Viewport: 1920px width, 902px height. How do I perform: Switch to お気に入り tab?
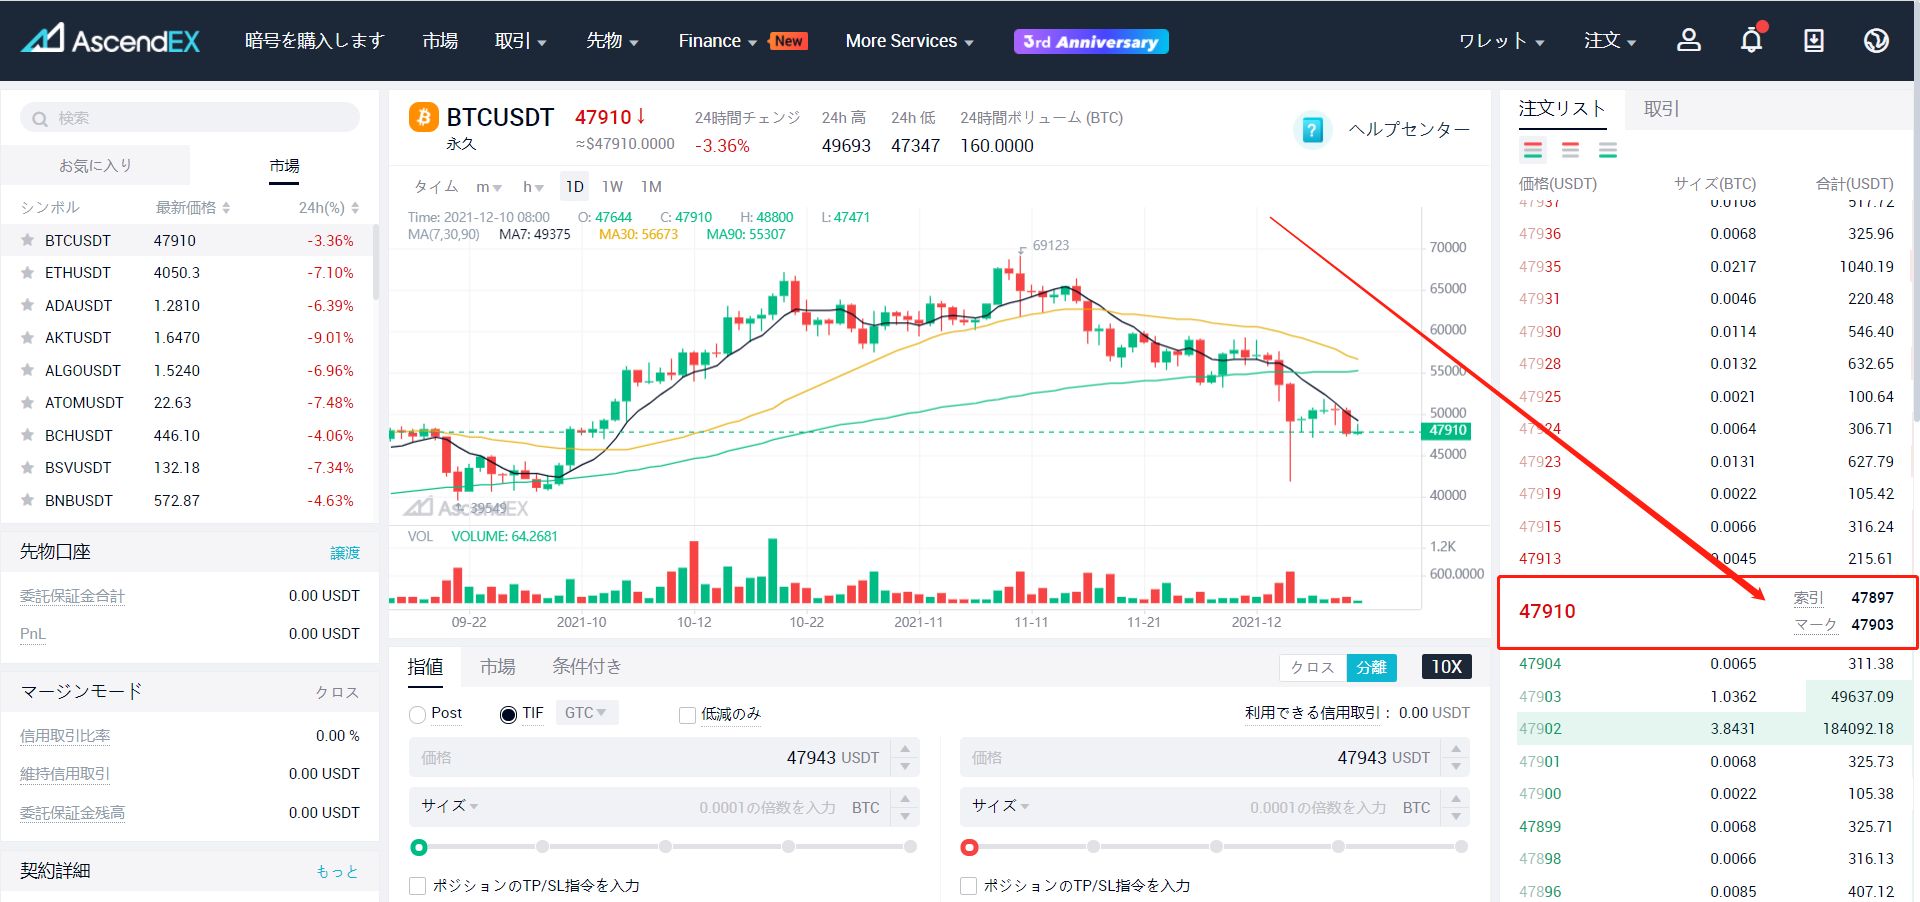point(95,165)
